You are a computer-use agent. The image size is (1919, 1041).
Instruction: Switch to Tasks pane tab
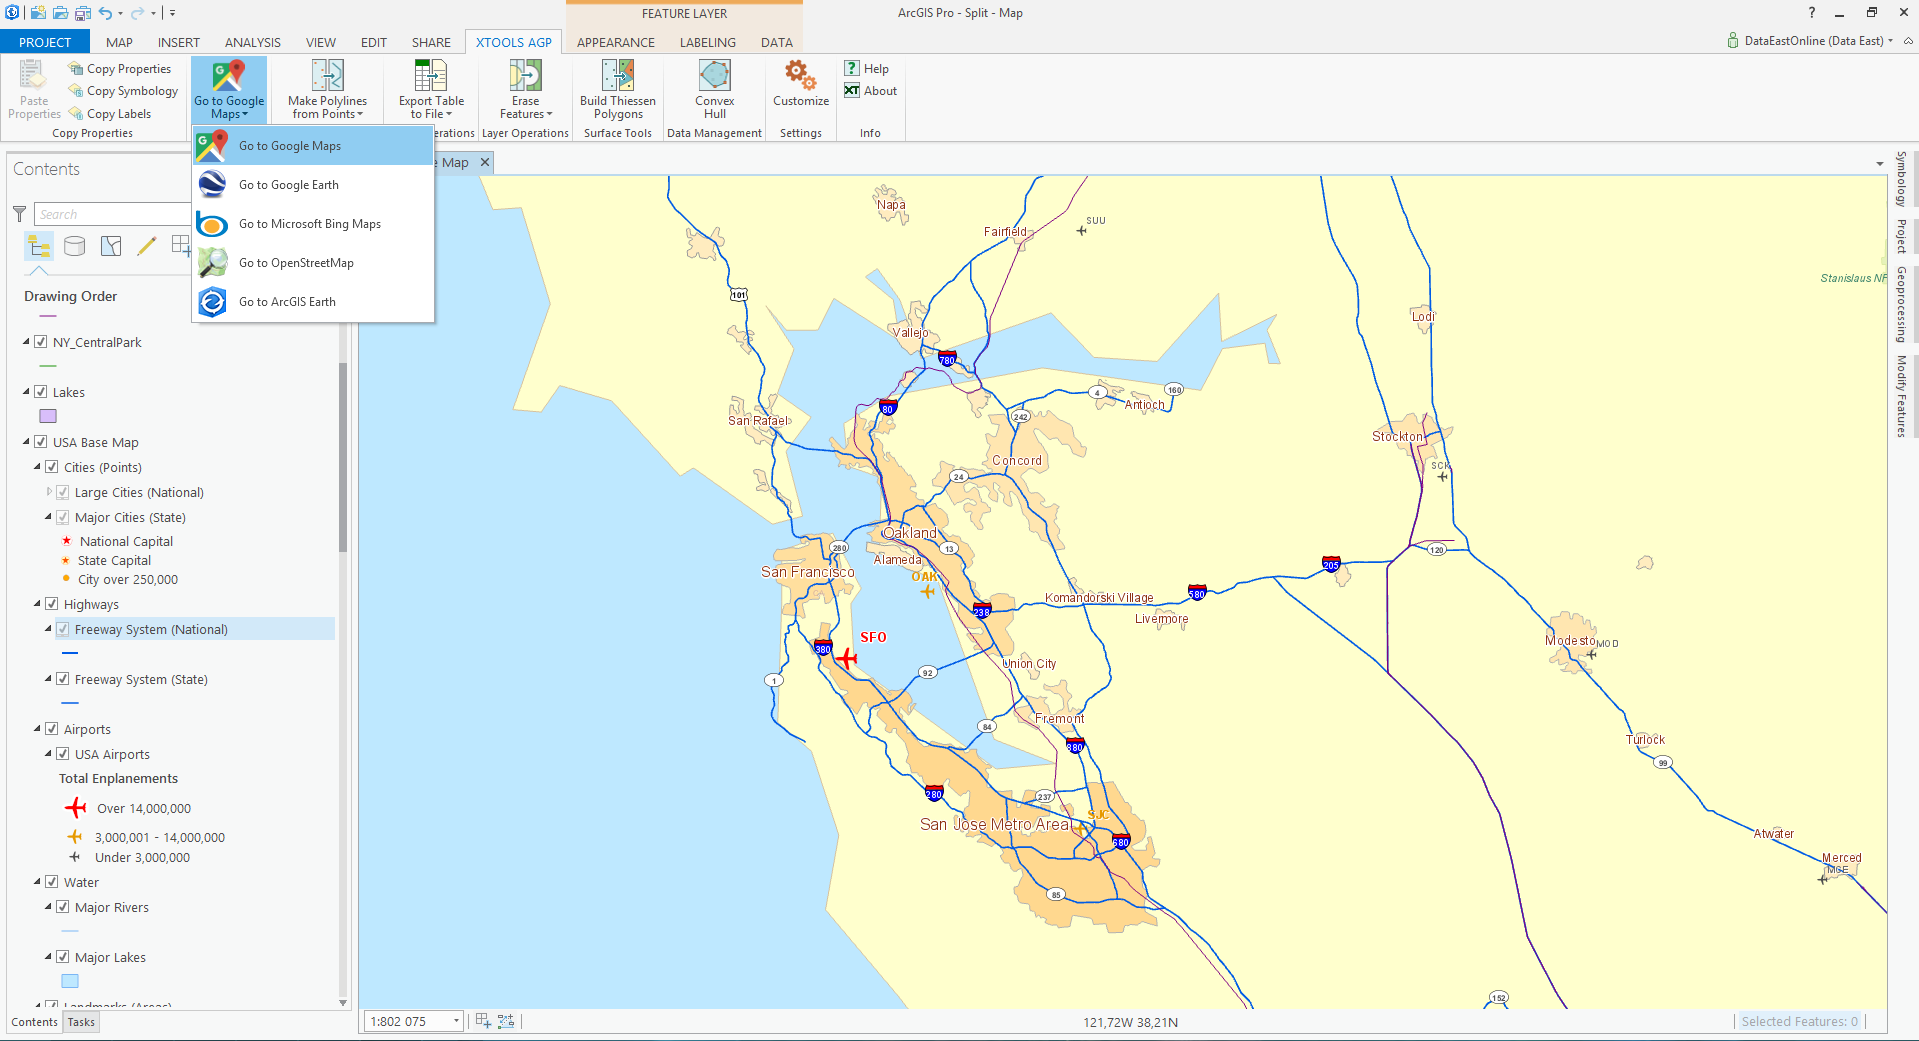tap(81, 1022)
